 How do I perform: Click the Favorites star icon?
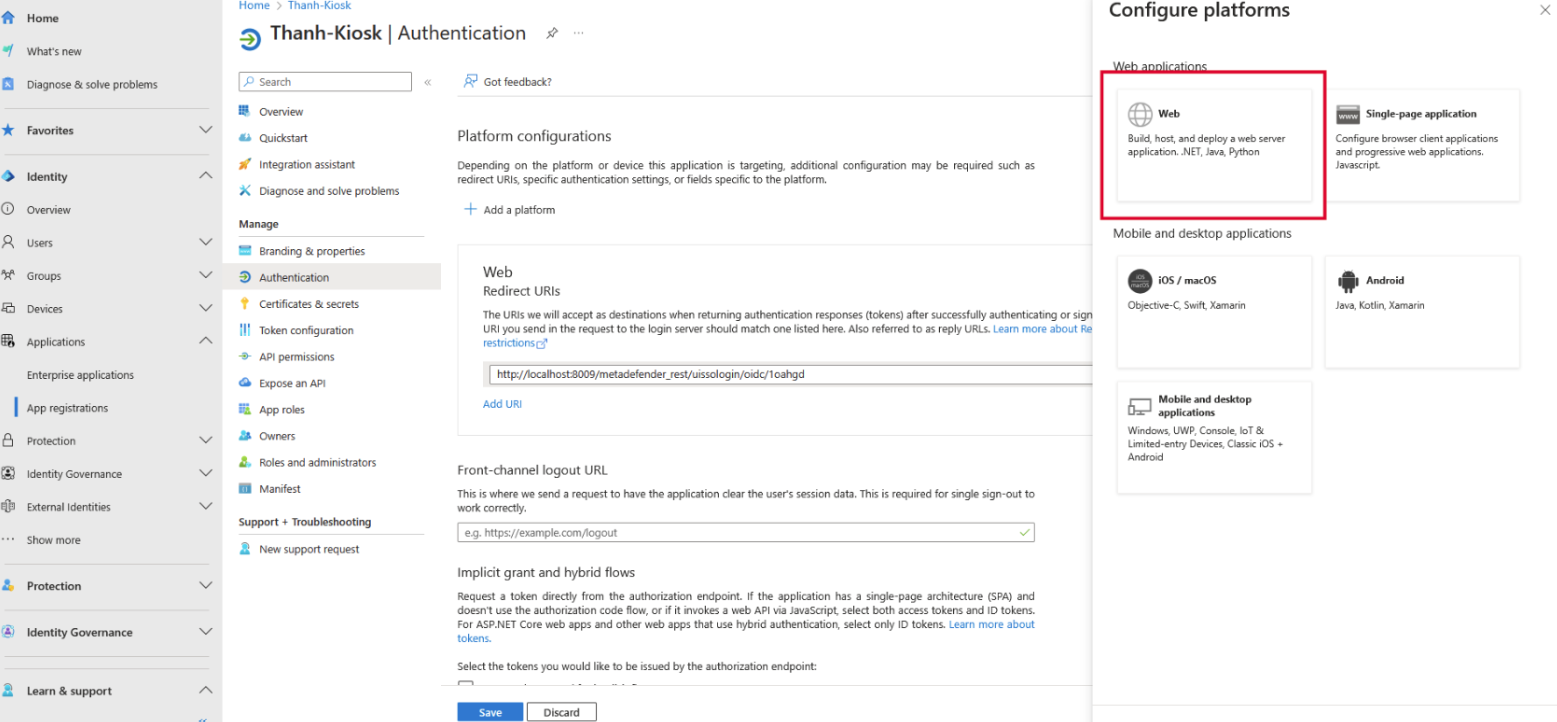(x=8, y=130)
